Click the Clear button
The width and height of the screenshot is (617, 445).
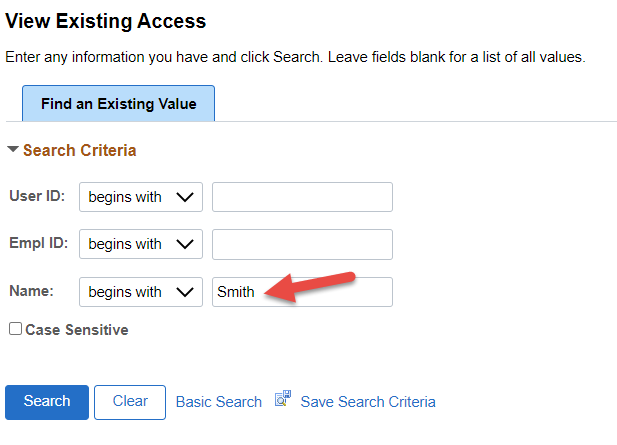(x=130, y=402)
